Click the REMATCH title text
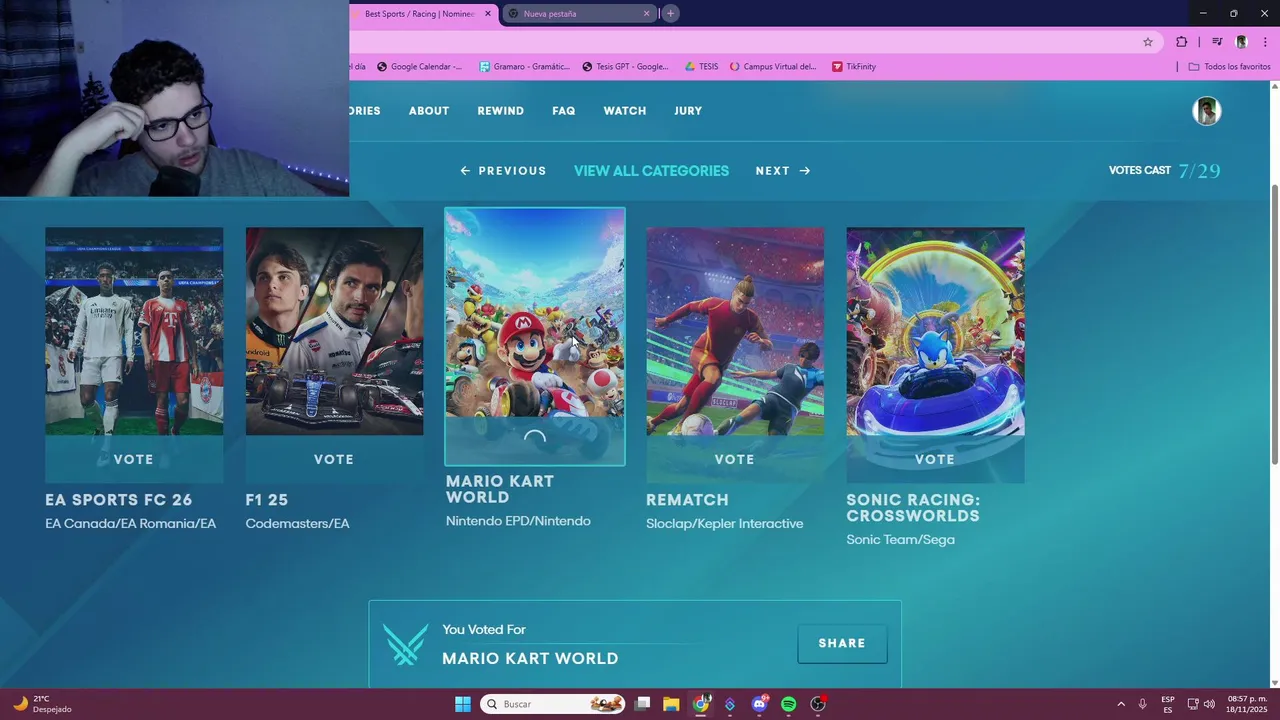 (687, 500)
